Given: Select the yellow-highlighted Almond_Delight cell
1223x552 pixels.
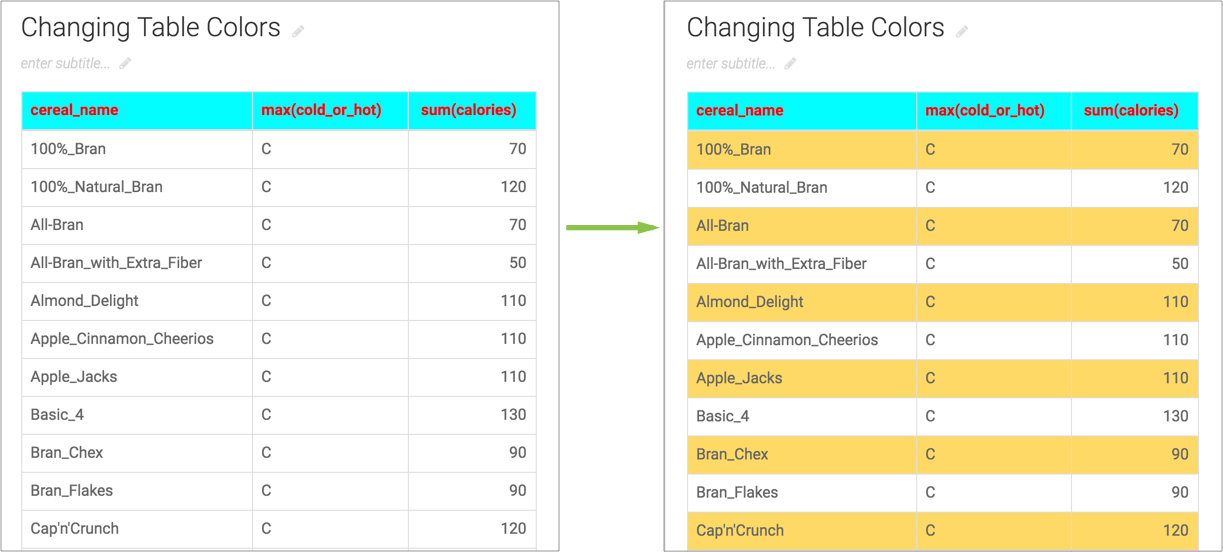Looking at the screenshot, I should [749, 302].
